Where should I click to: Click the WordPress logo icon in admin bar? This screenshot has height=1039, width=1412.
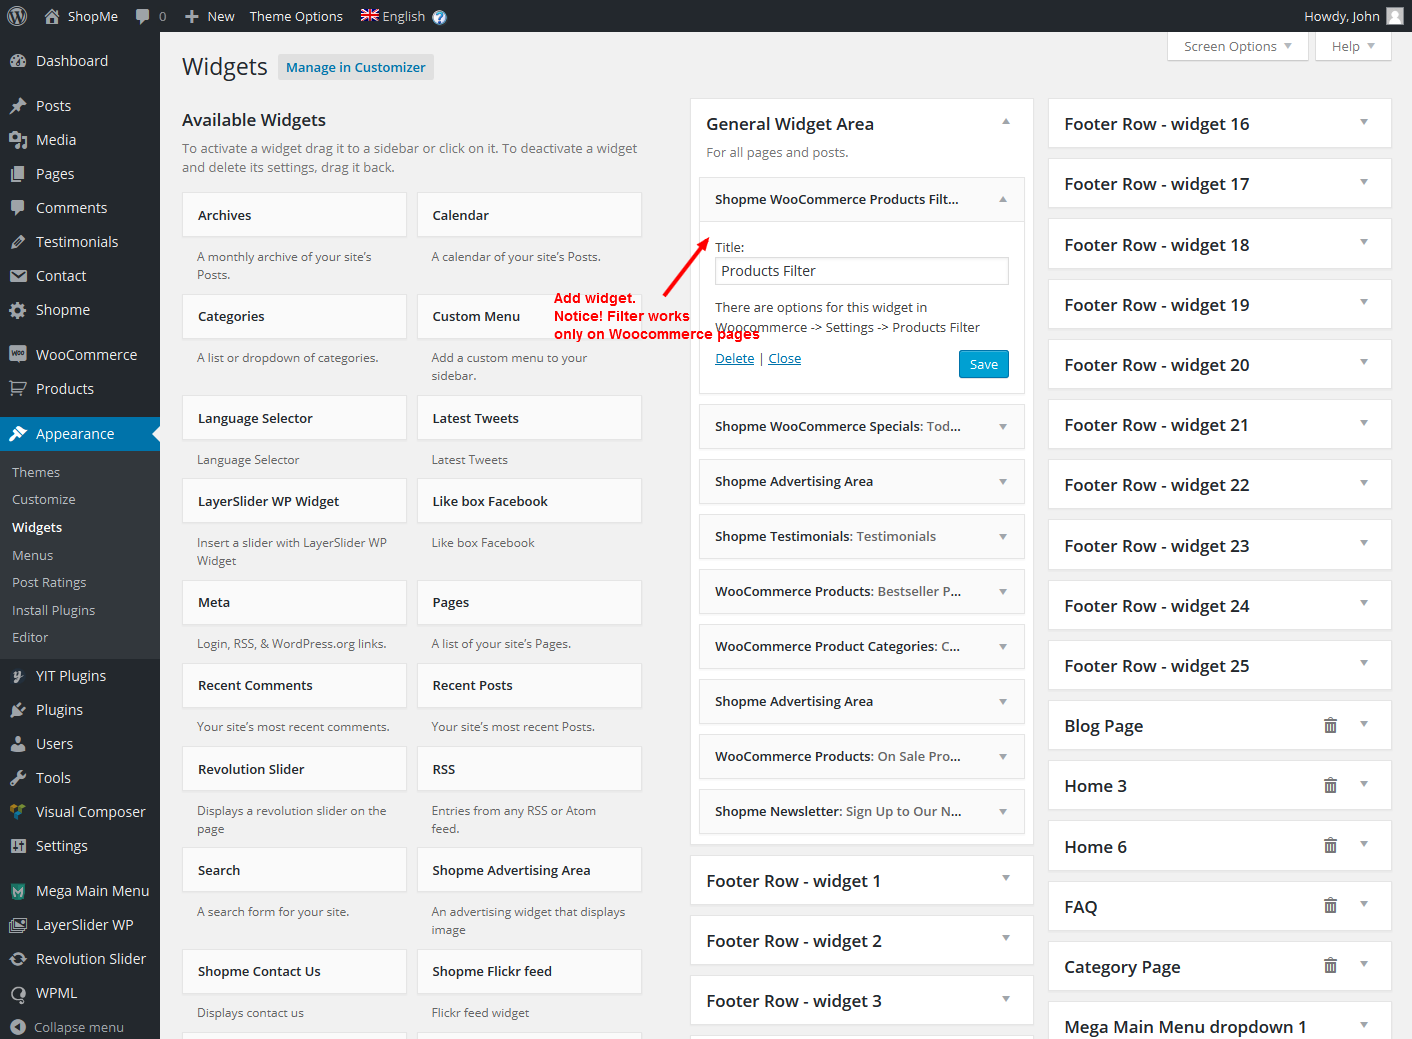pyautogui.click(x=17, y=16)
